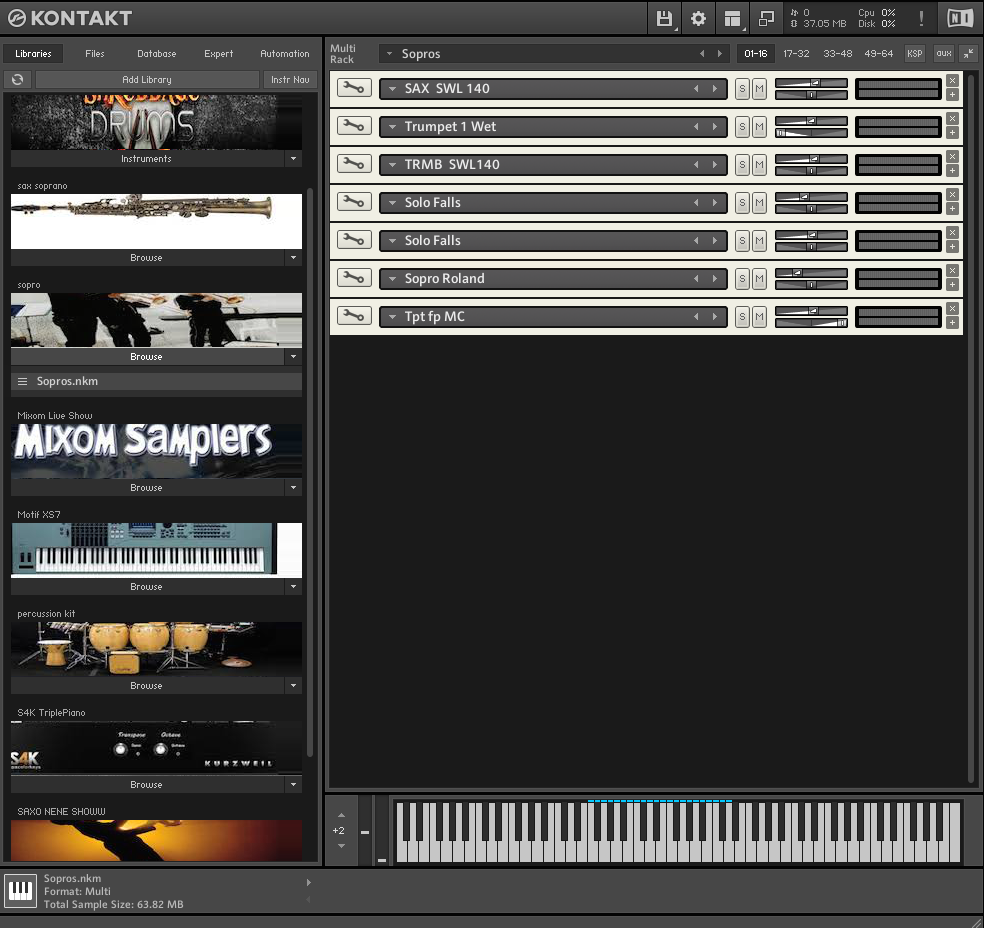Expand SAX SWL 140 with plus button

tap(952, 95)
